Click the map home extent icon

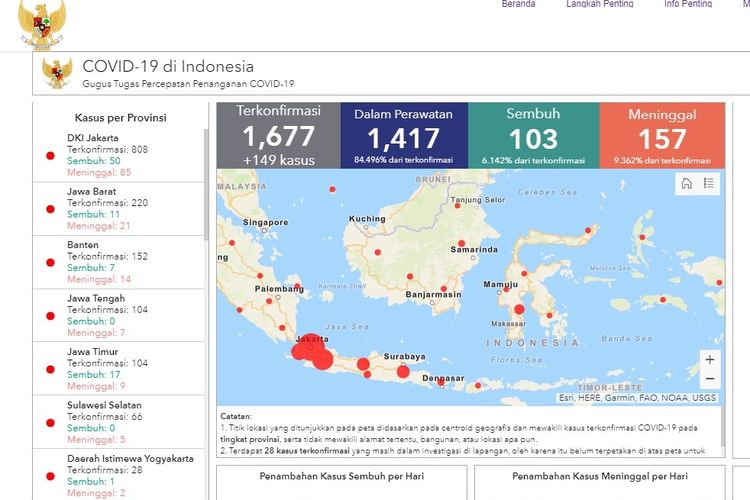pyautogui.click(x=686, y=183)
